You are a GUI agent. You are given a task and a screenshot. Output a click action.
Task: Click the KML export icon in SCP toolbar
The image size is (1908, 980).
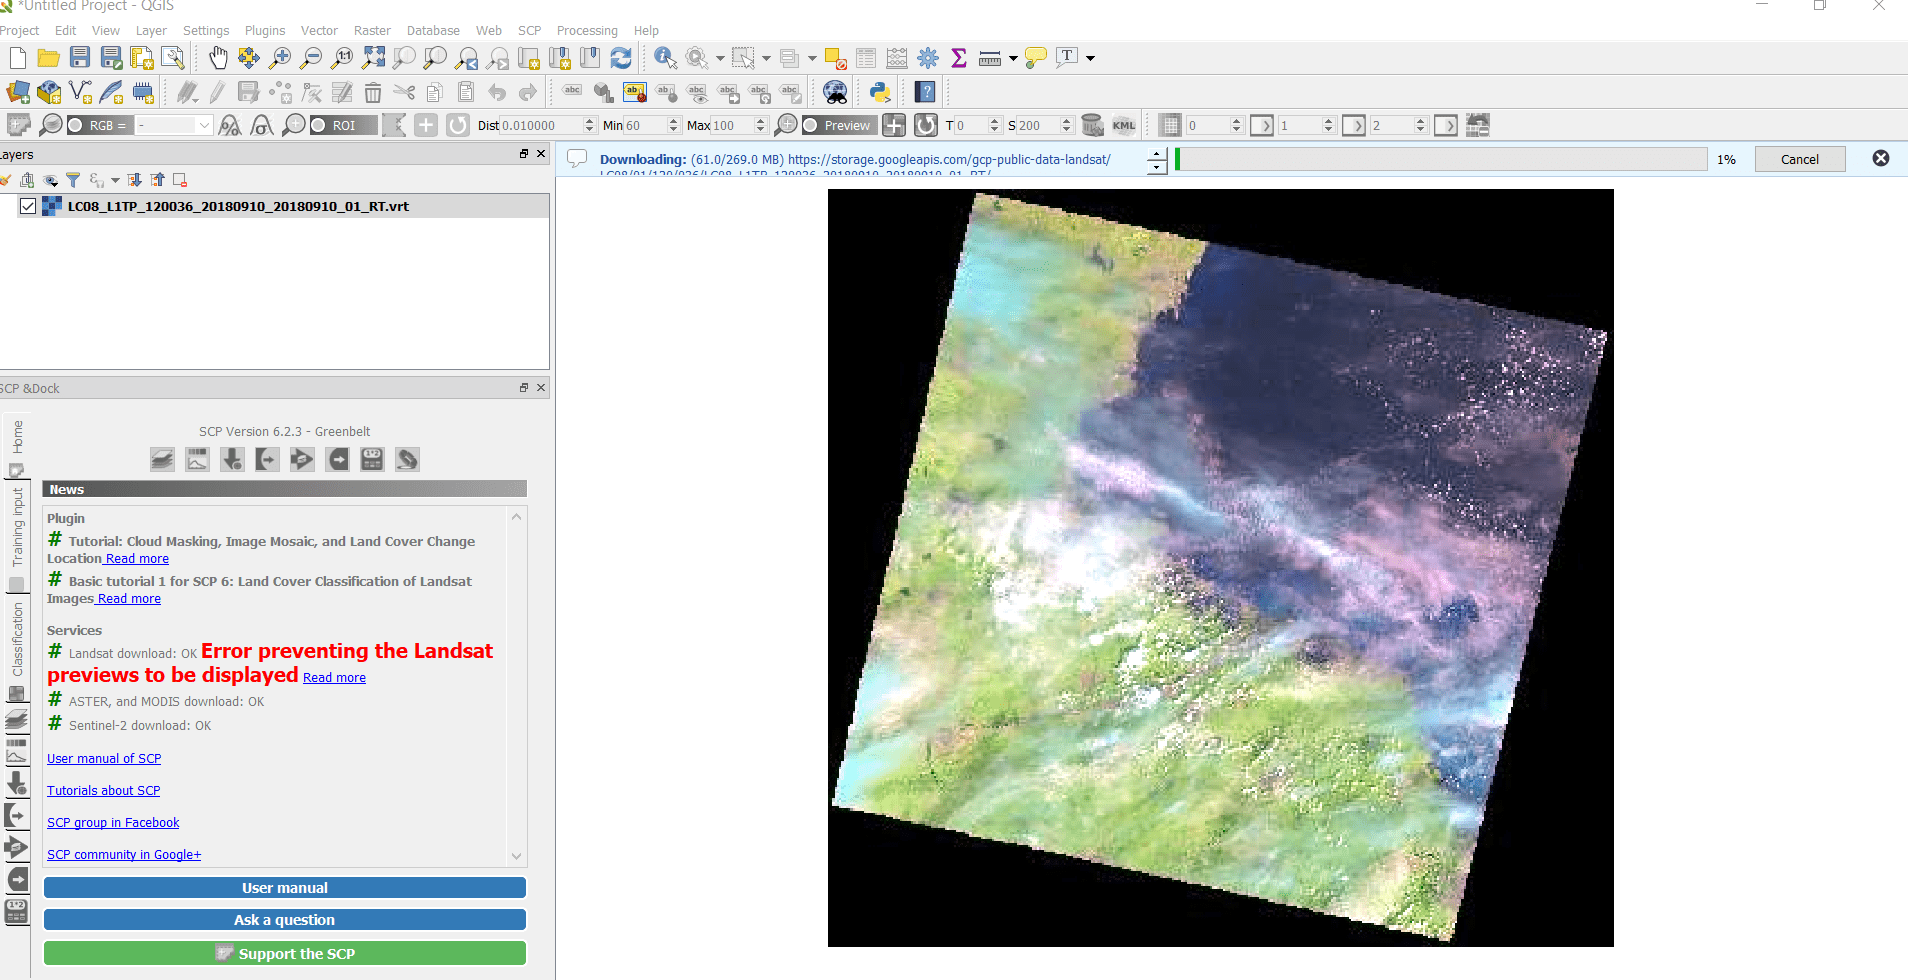(1123, 125)
